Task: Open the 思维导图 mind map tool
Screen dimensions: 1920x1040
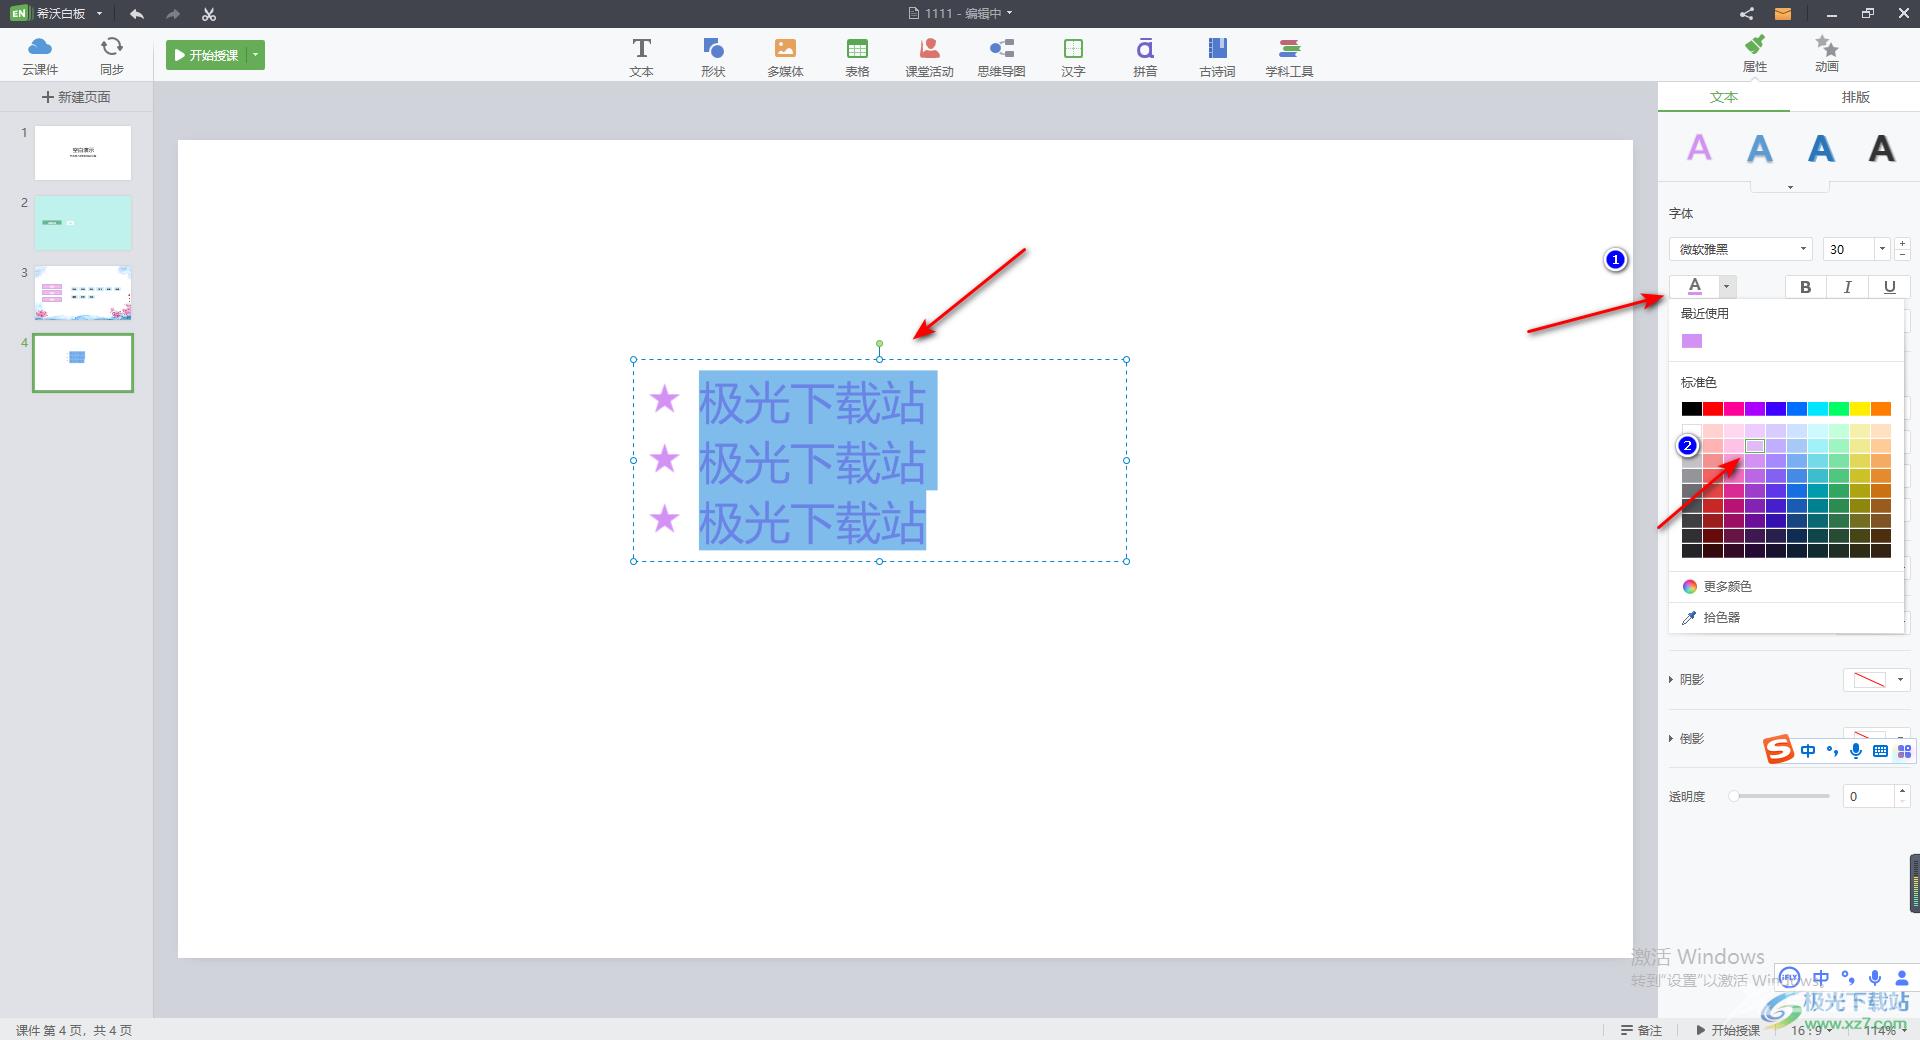Action: [1001, 57]
